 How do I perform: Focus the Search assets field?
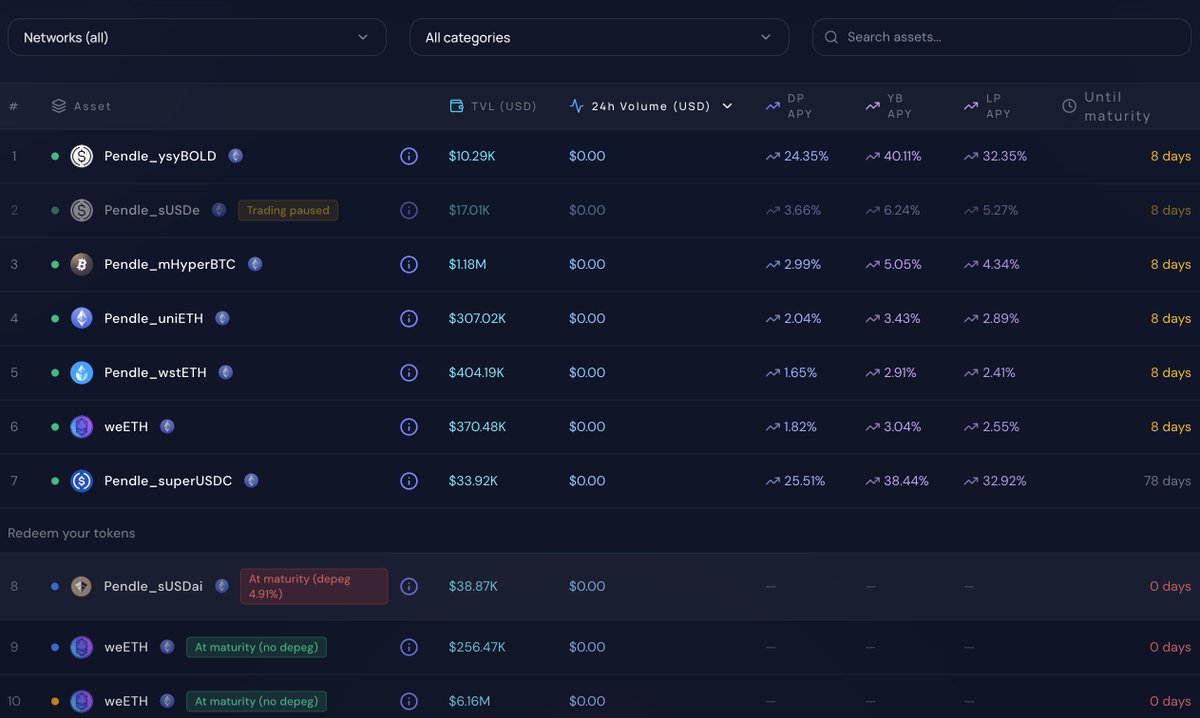coord(1001,37)
